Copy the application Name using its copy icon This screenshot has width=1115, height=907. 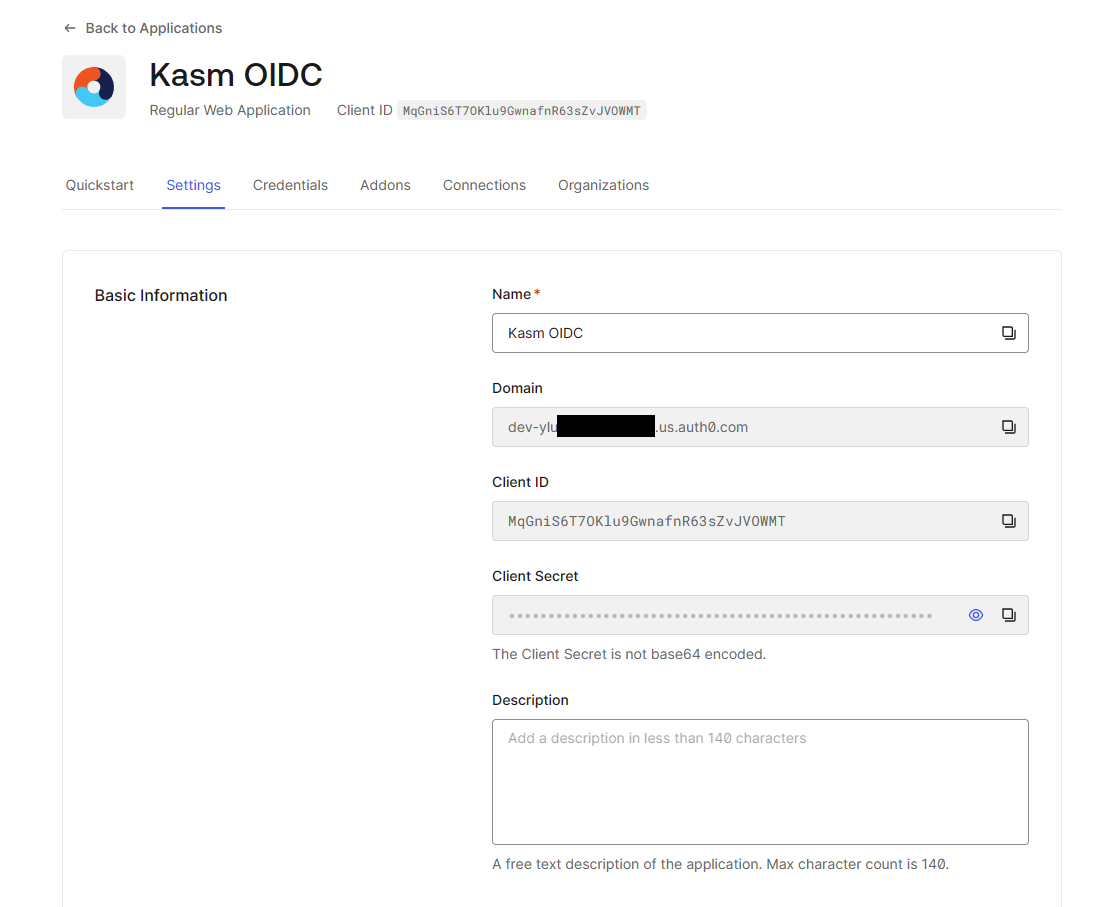(x=1009, y=332)
